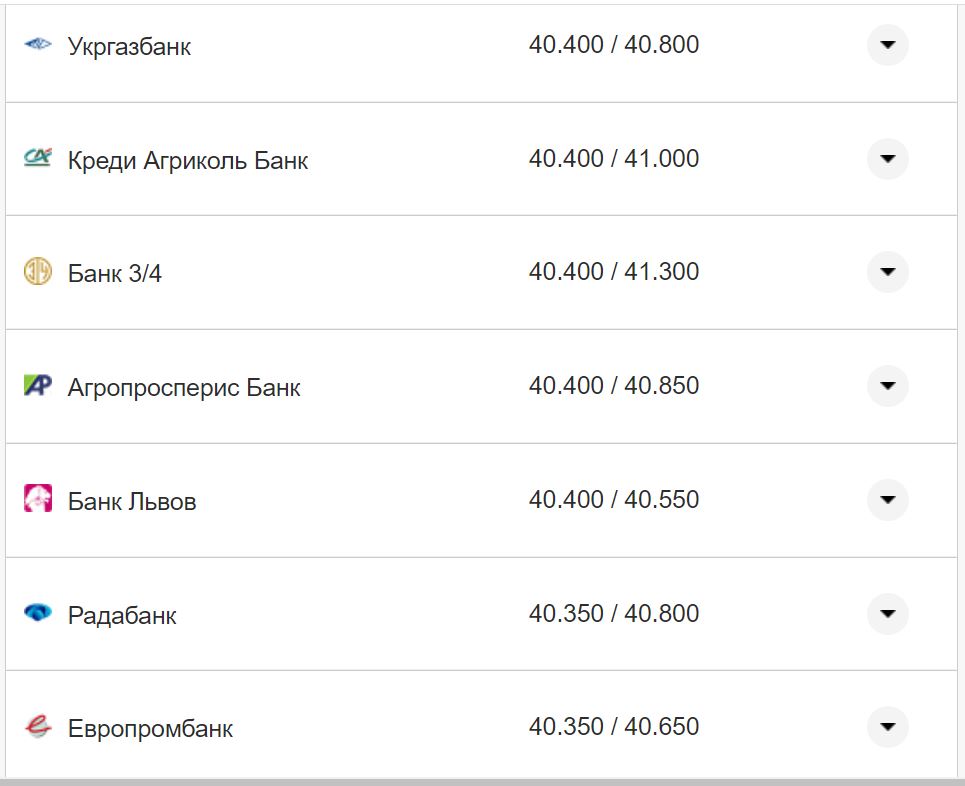Click the Укргазбанк logo icon
This screenshot has height=786, width=965.
coord(37,45)
